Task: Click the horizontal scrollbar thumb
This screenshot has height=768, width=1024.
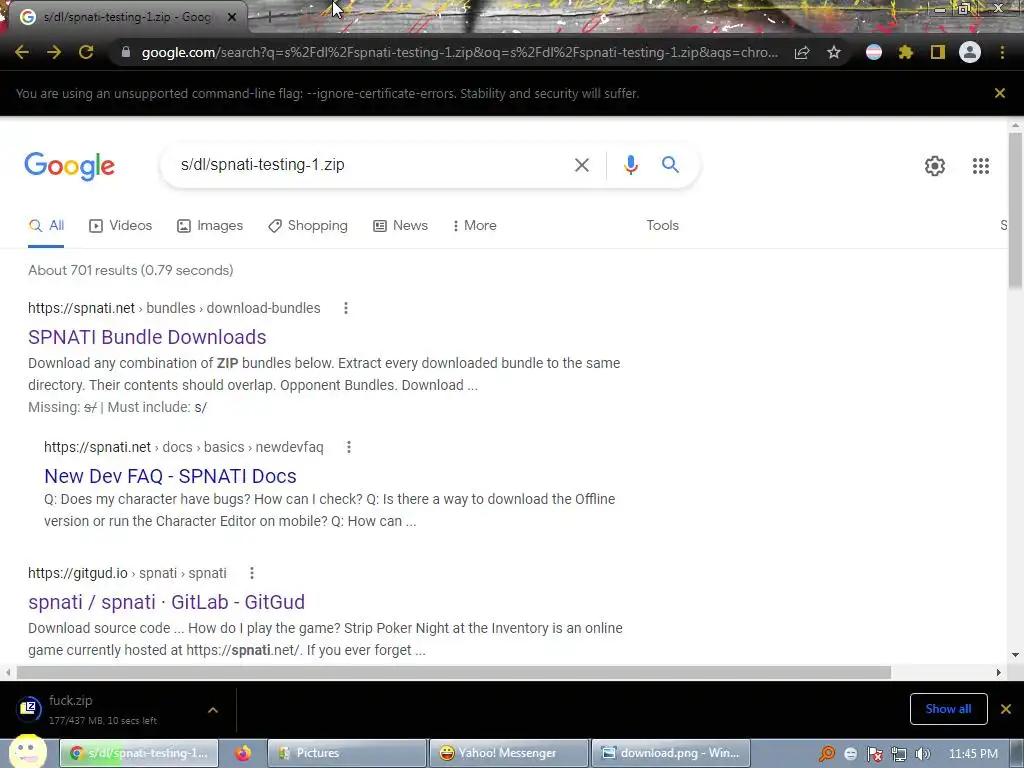Action: pos(453,673)
